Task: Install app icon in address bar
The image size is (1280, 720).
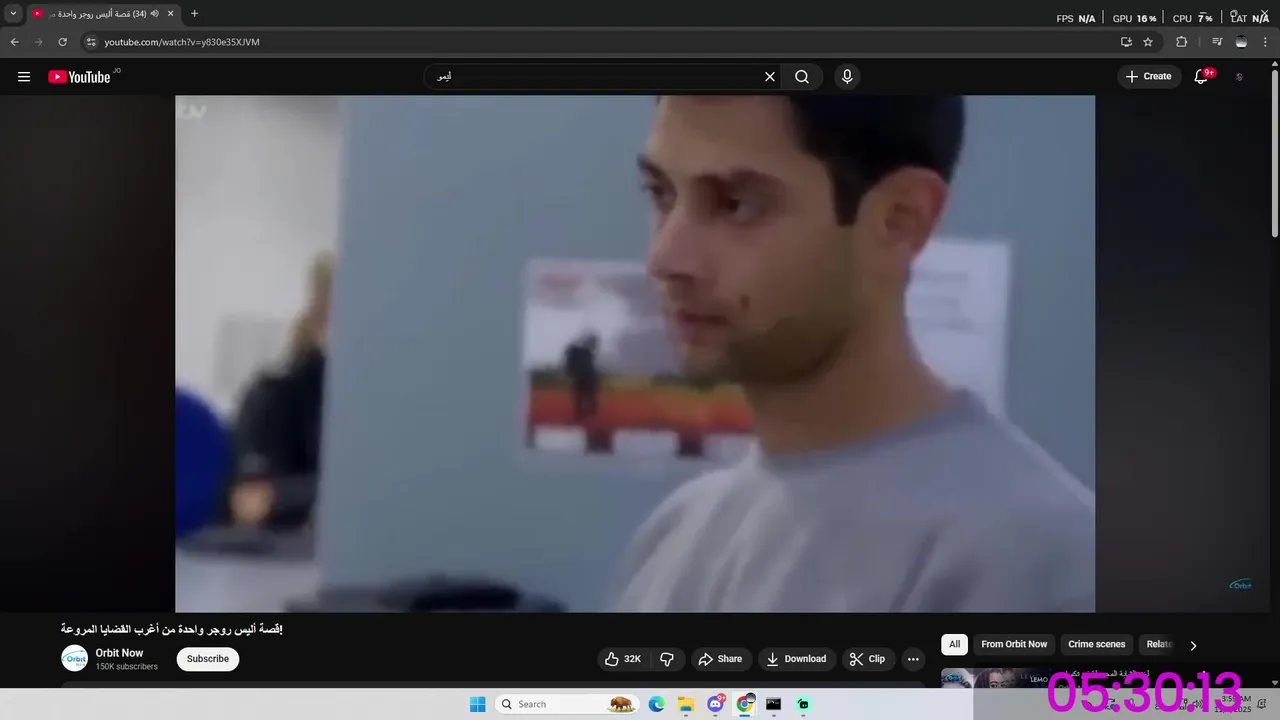Action: click(x=1126, y=42)
